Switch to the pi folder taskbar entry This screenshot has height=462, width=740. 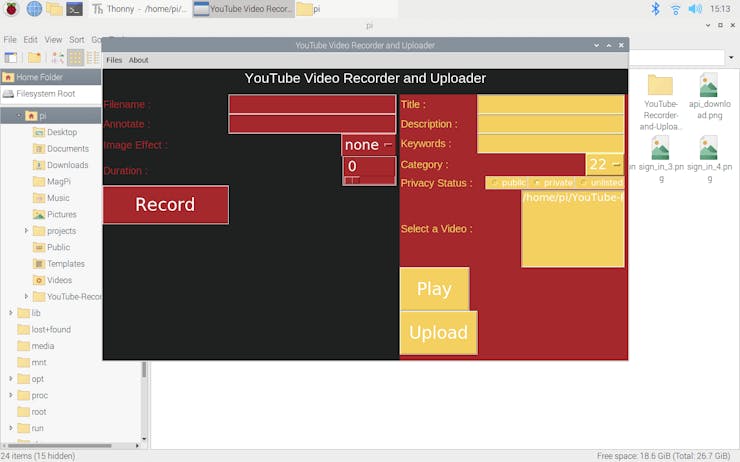click(x=309, y=8)
